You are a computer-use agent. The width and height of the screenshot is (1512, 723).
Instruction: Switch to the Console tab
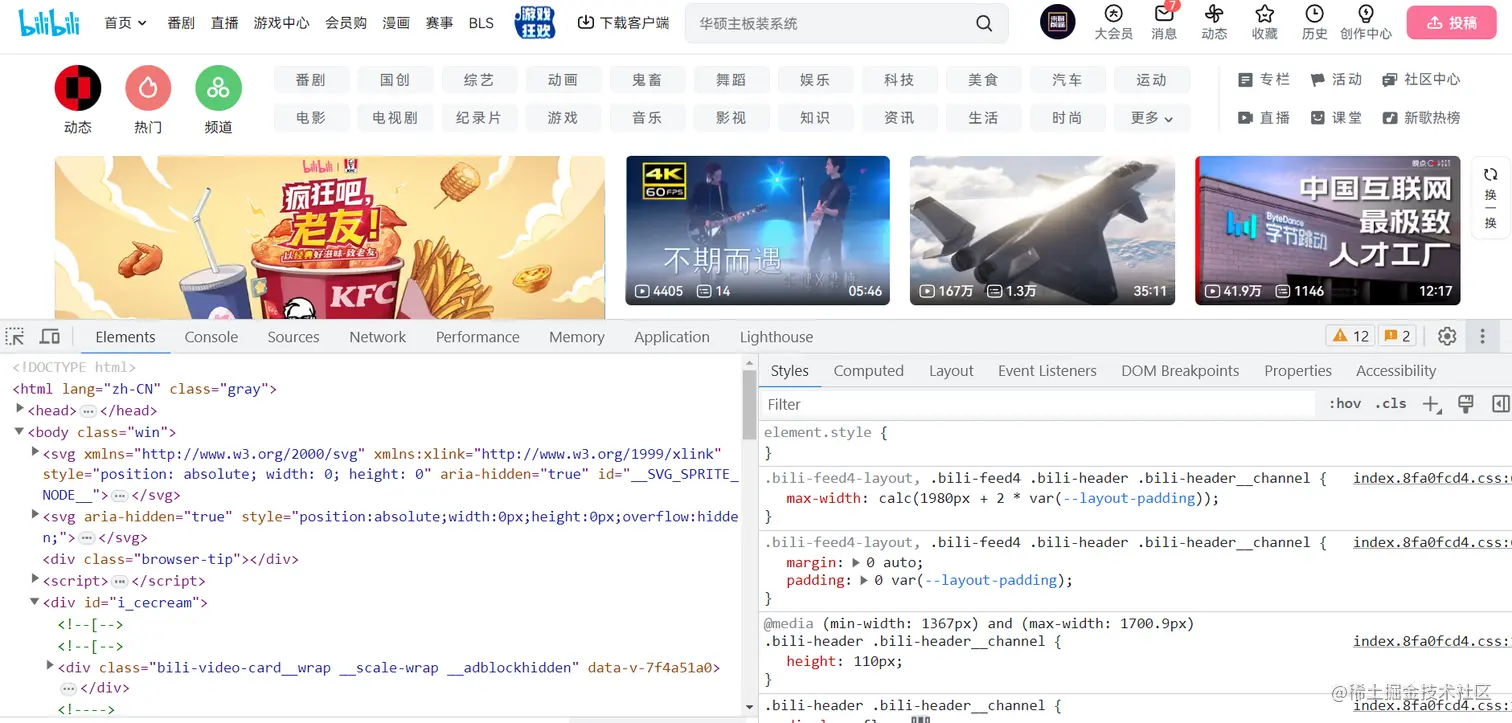click(x=210, y=336)
